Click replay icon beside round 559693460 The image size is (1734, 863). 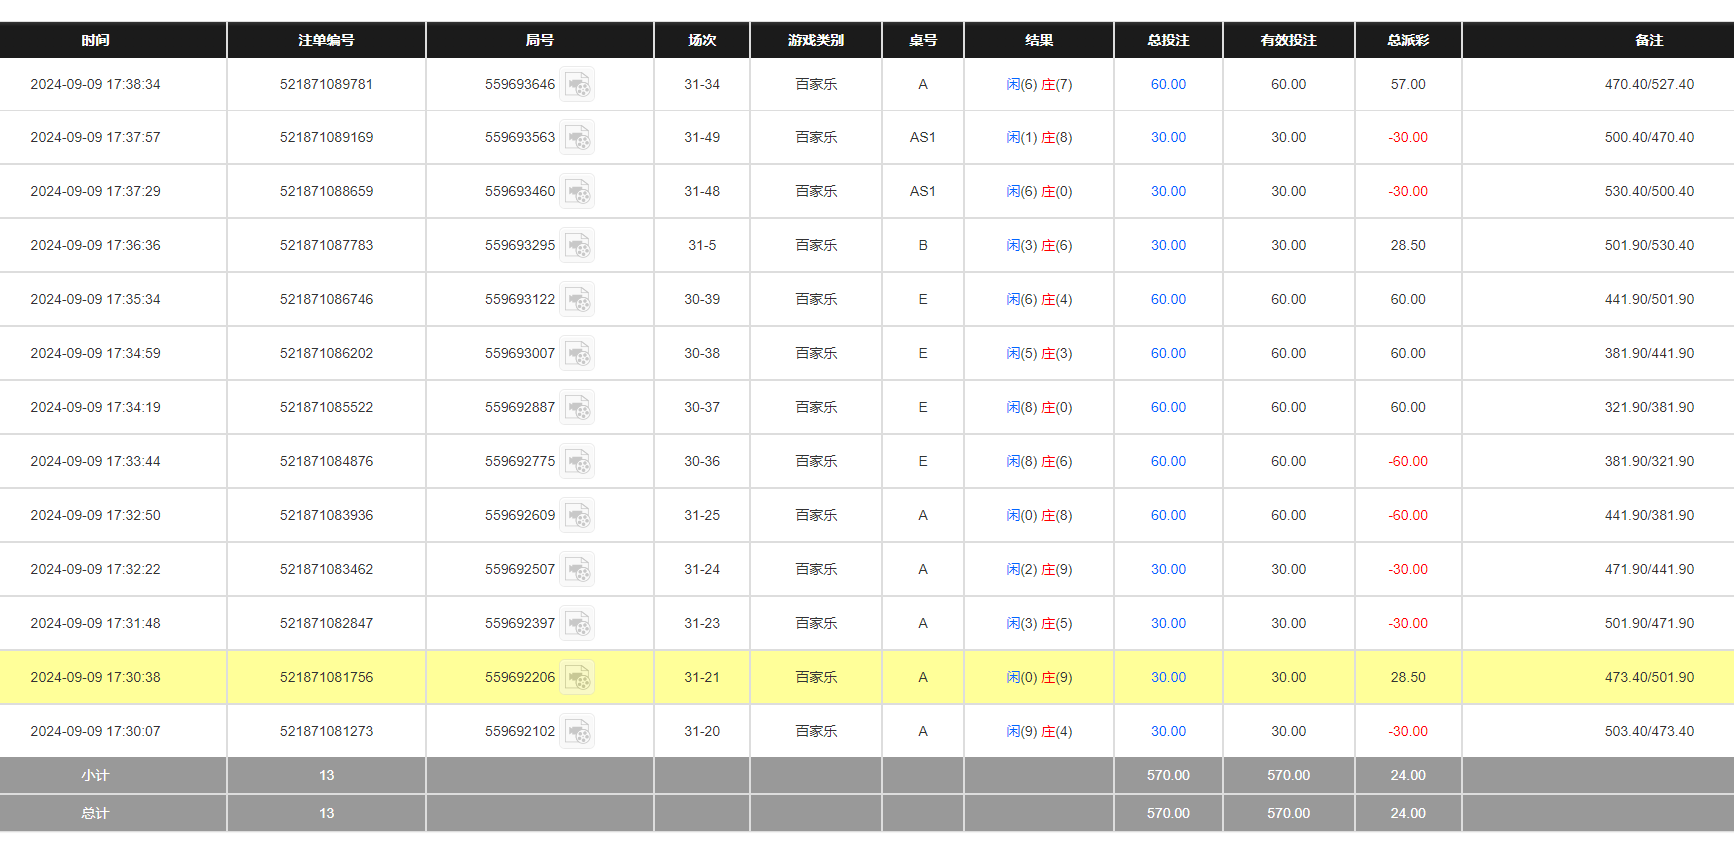pos(577,192)
